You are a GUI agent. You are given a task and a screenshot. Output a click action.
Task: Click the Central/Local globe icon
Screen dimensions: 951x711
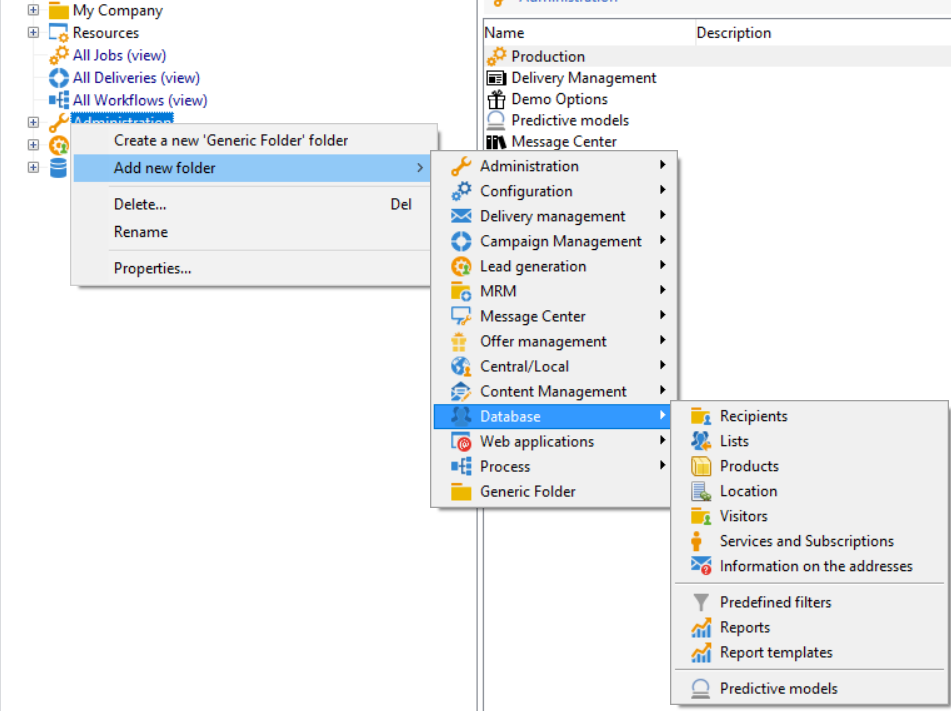(x=461, y=366)
